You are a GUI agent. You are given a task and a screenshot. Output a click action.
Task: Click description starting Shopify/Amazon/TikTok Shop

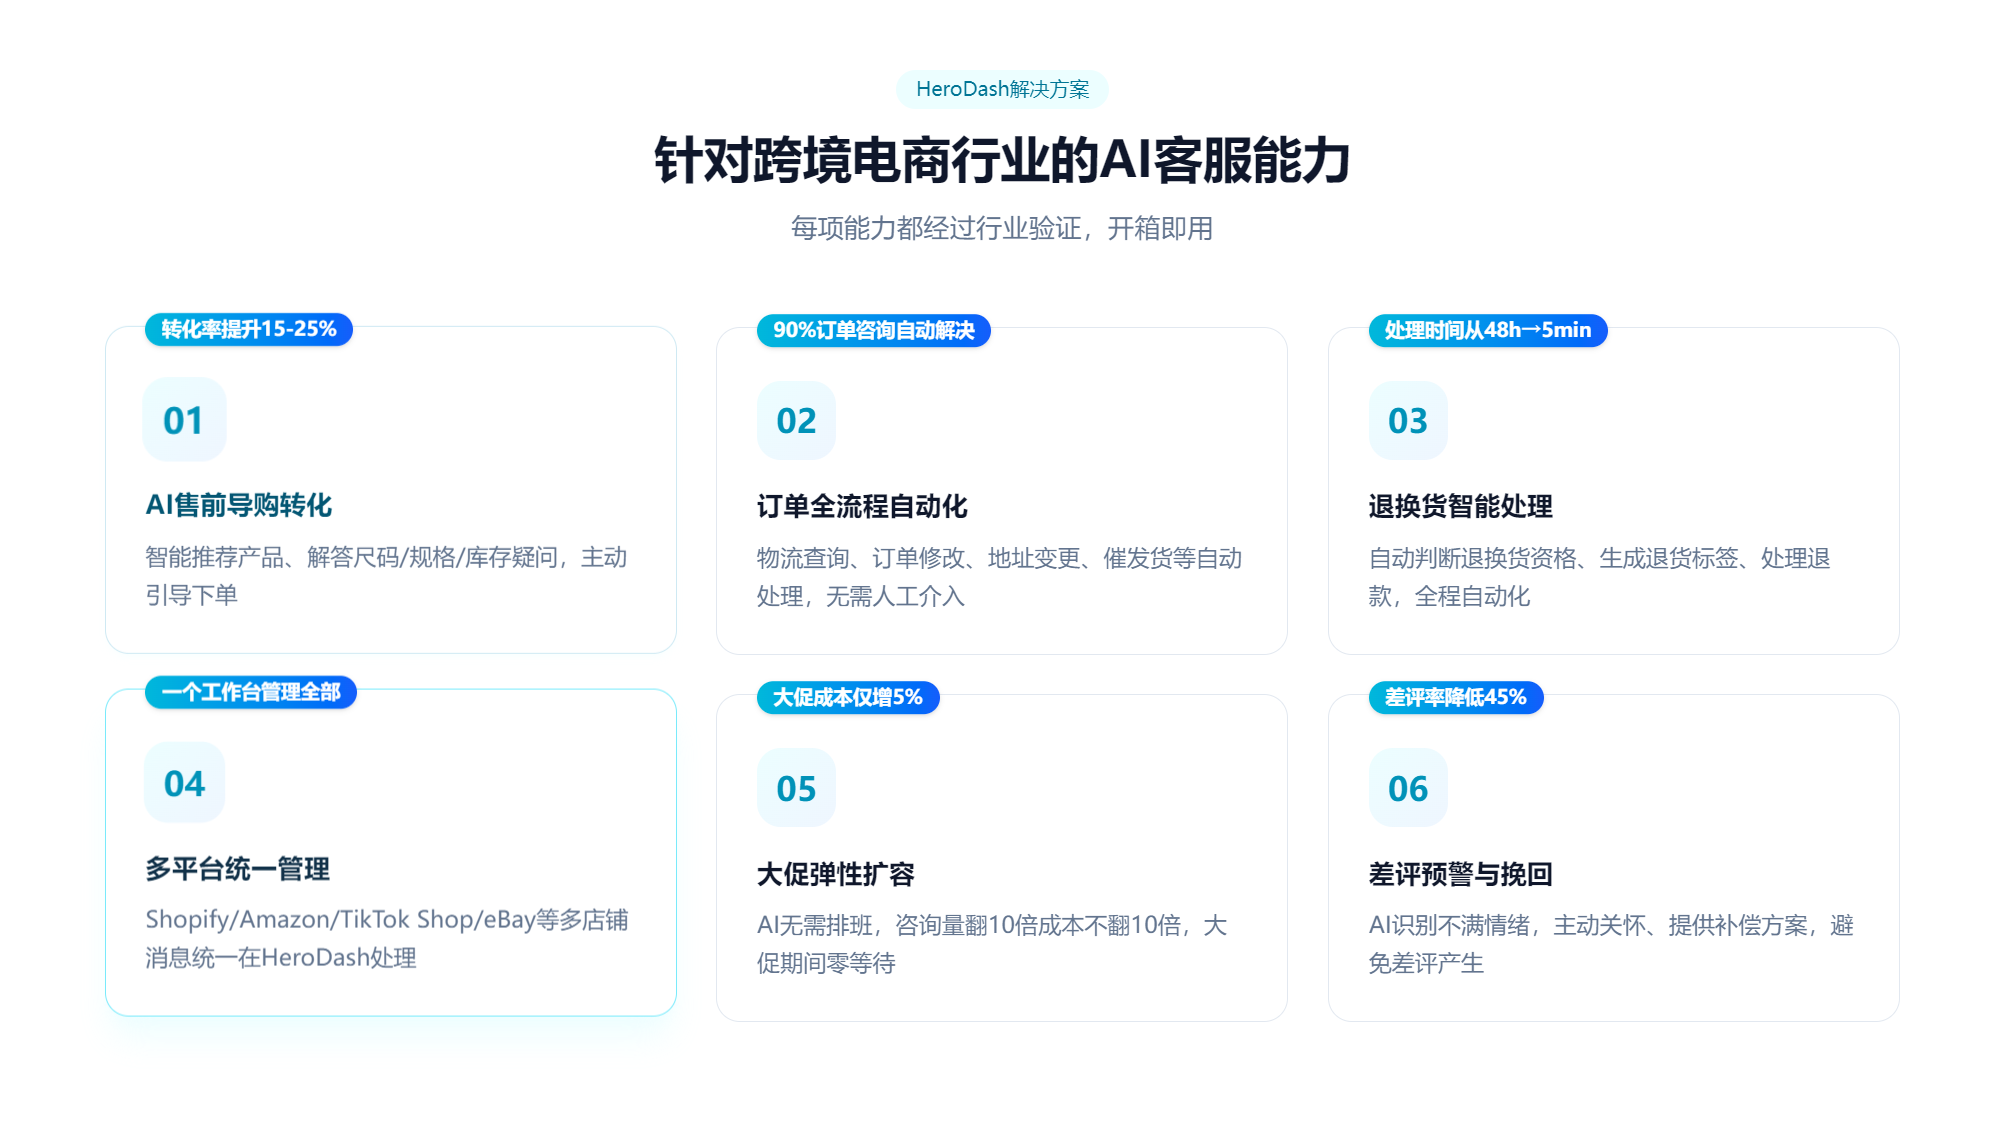387,939
